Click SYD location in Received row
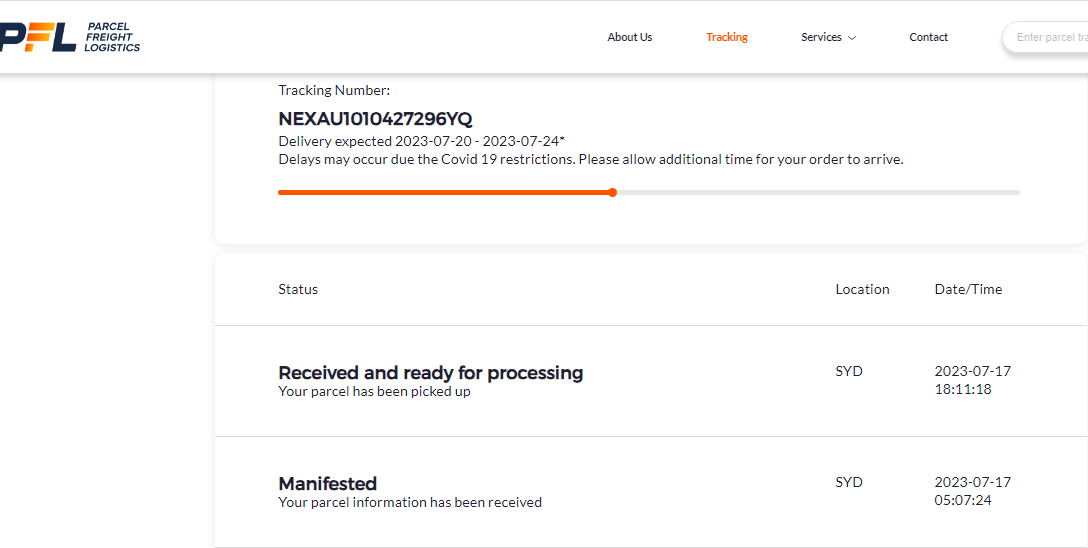Image resolution: width=1088 pixels, height=548 pixels. [849, 371]
